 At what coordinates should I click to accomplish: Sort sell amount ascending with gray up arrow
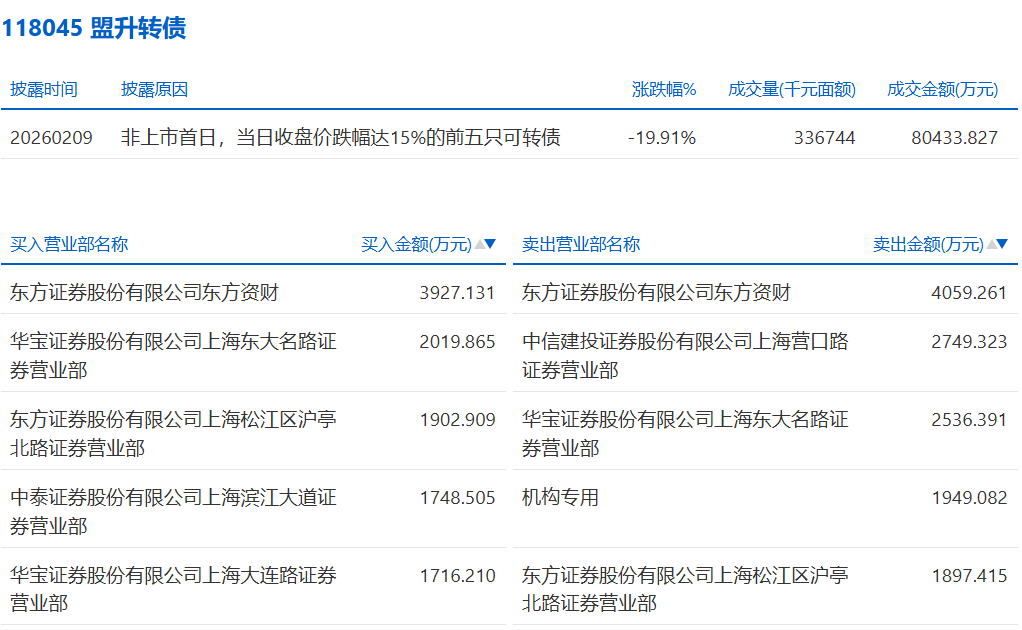(x=991, y=244)
